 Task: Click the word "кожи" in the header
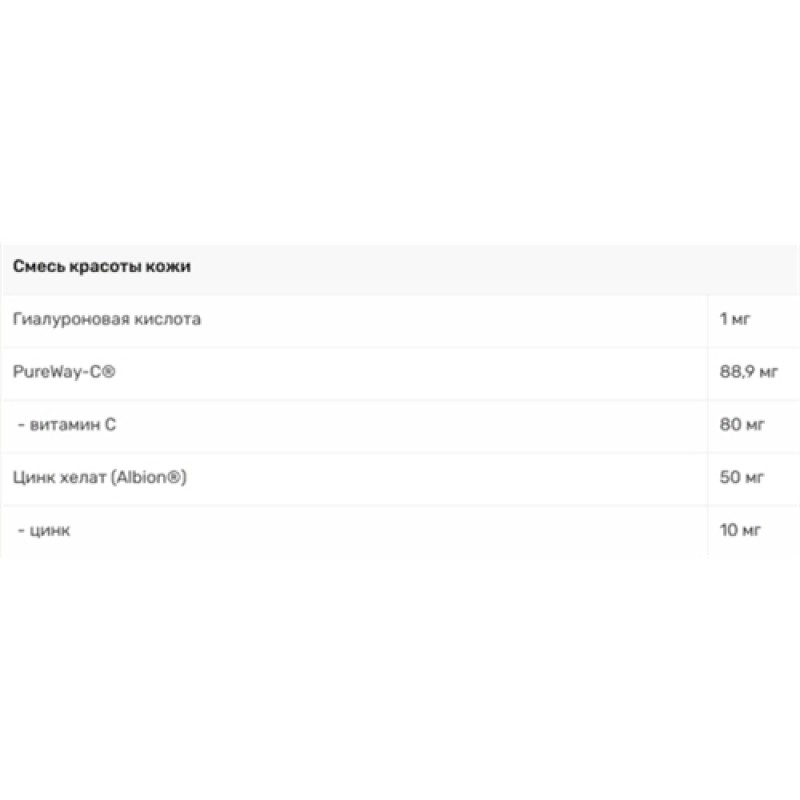[x=169, y=267]
